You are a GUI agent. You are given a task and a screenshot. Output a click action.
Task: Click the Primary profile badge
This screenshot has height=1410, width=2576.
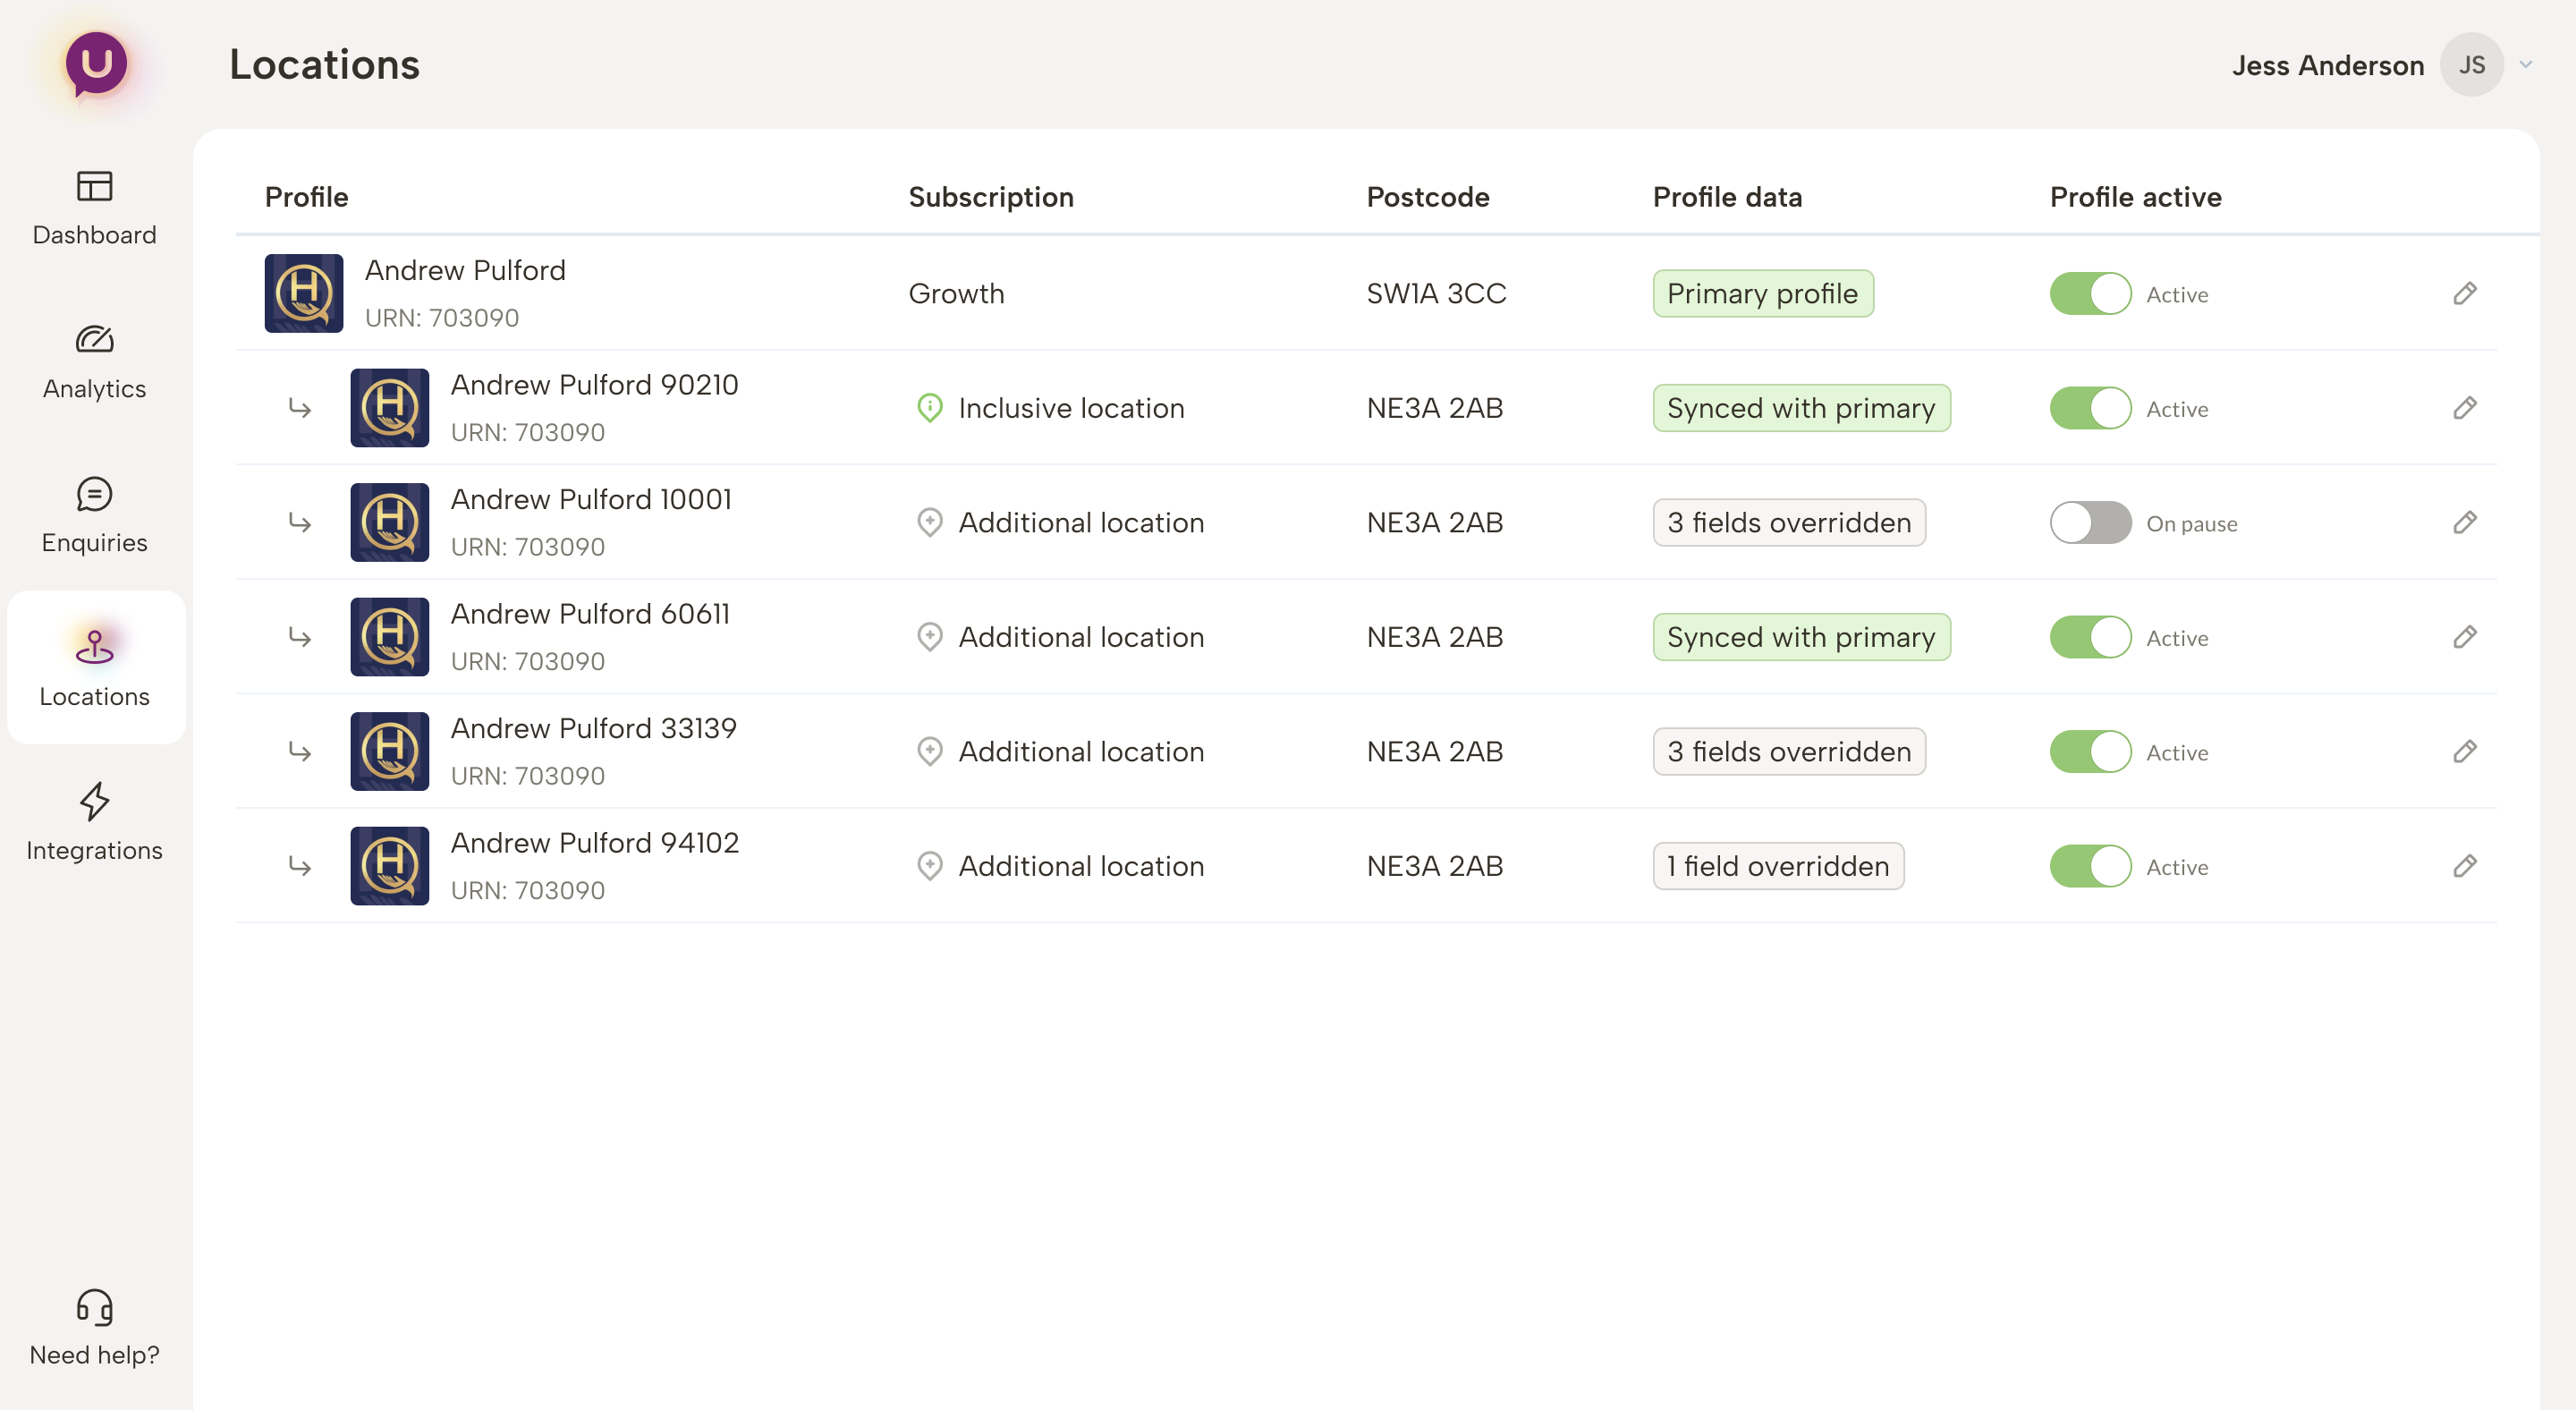click(1763, 294)
